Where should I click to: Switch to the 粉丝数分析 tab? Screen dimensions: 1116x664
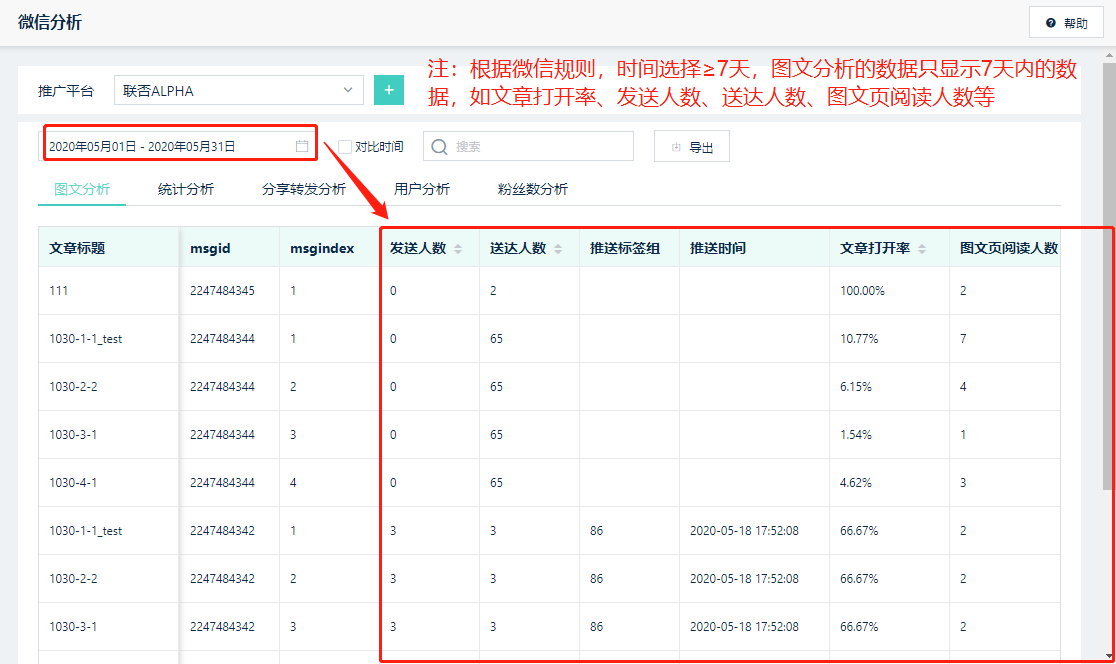pos(533,189)
